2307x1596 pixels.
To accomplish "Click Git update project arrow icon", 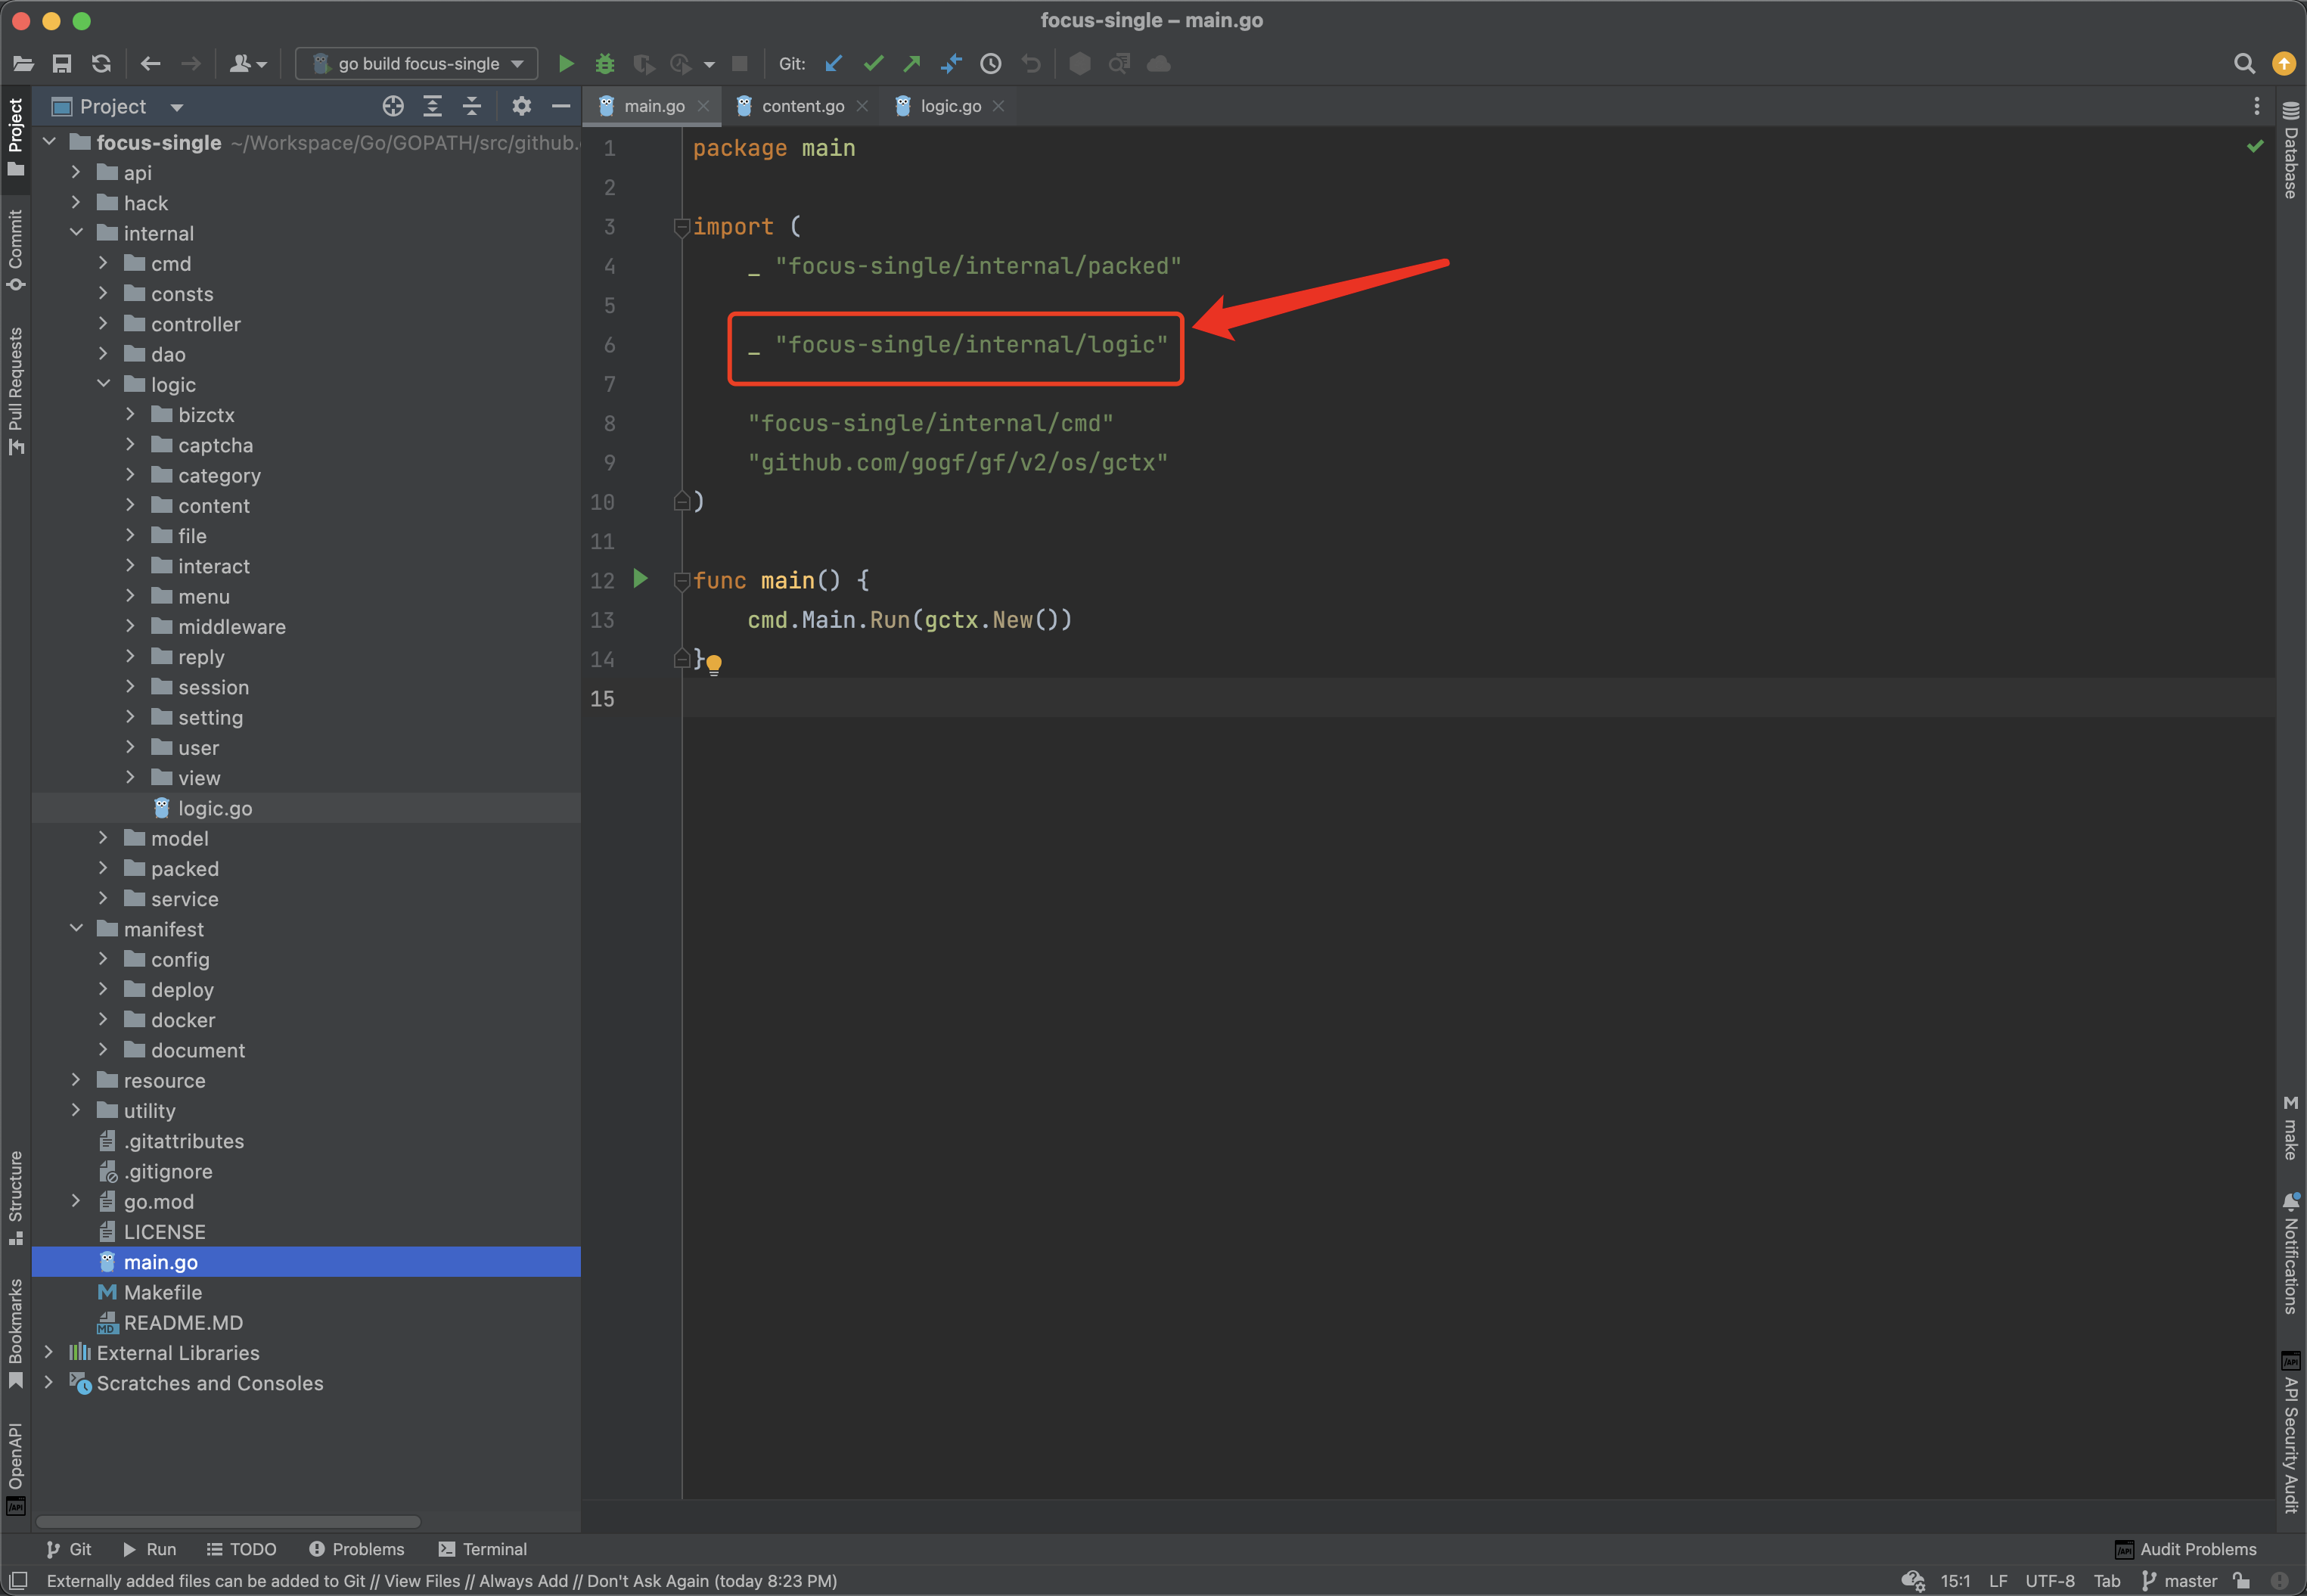I will (x=833, y=64).
